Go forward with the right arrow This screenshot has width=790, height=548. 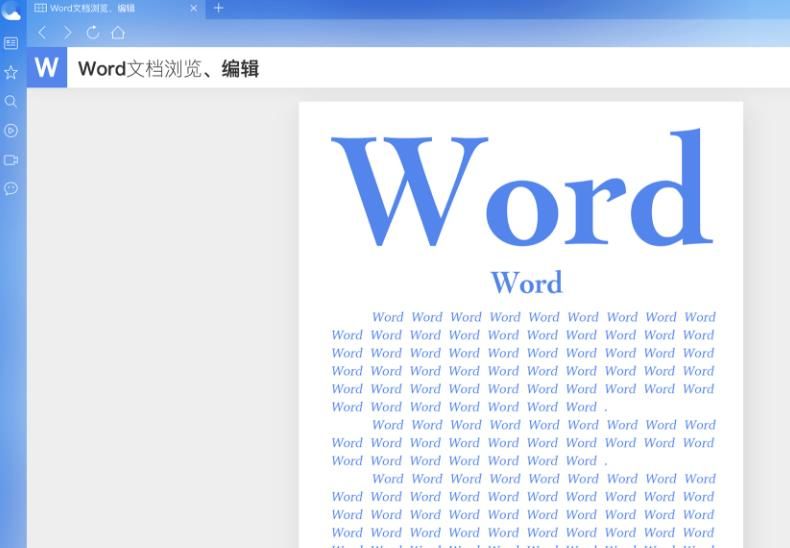(68, 33)
